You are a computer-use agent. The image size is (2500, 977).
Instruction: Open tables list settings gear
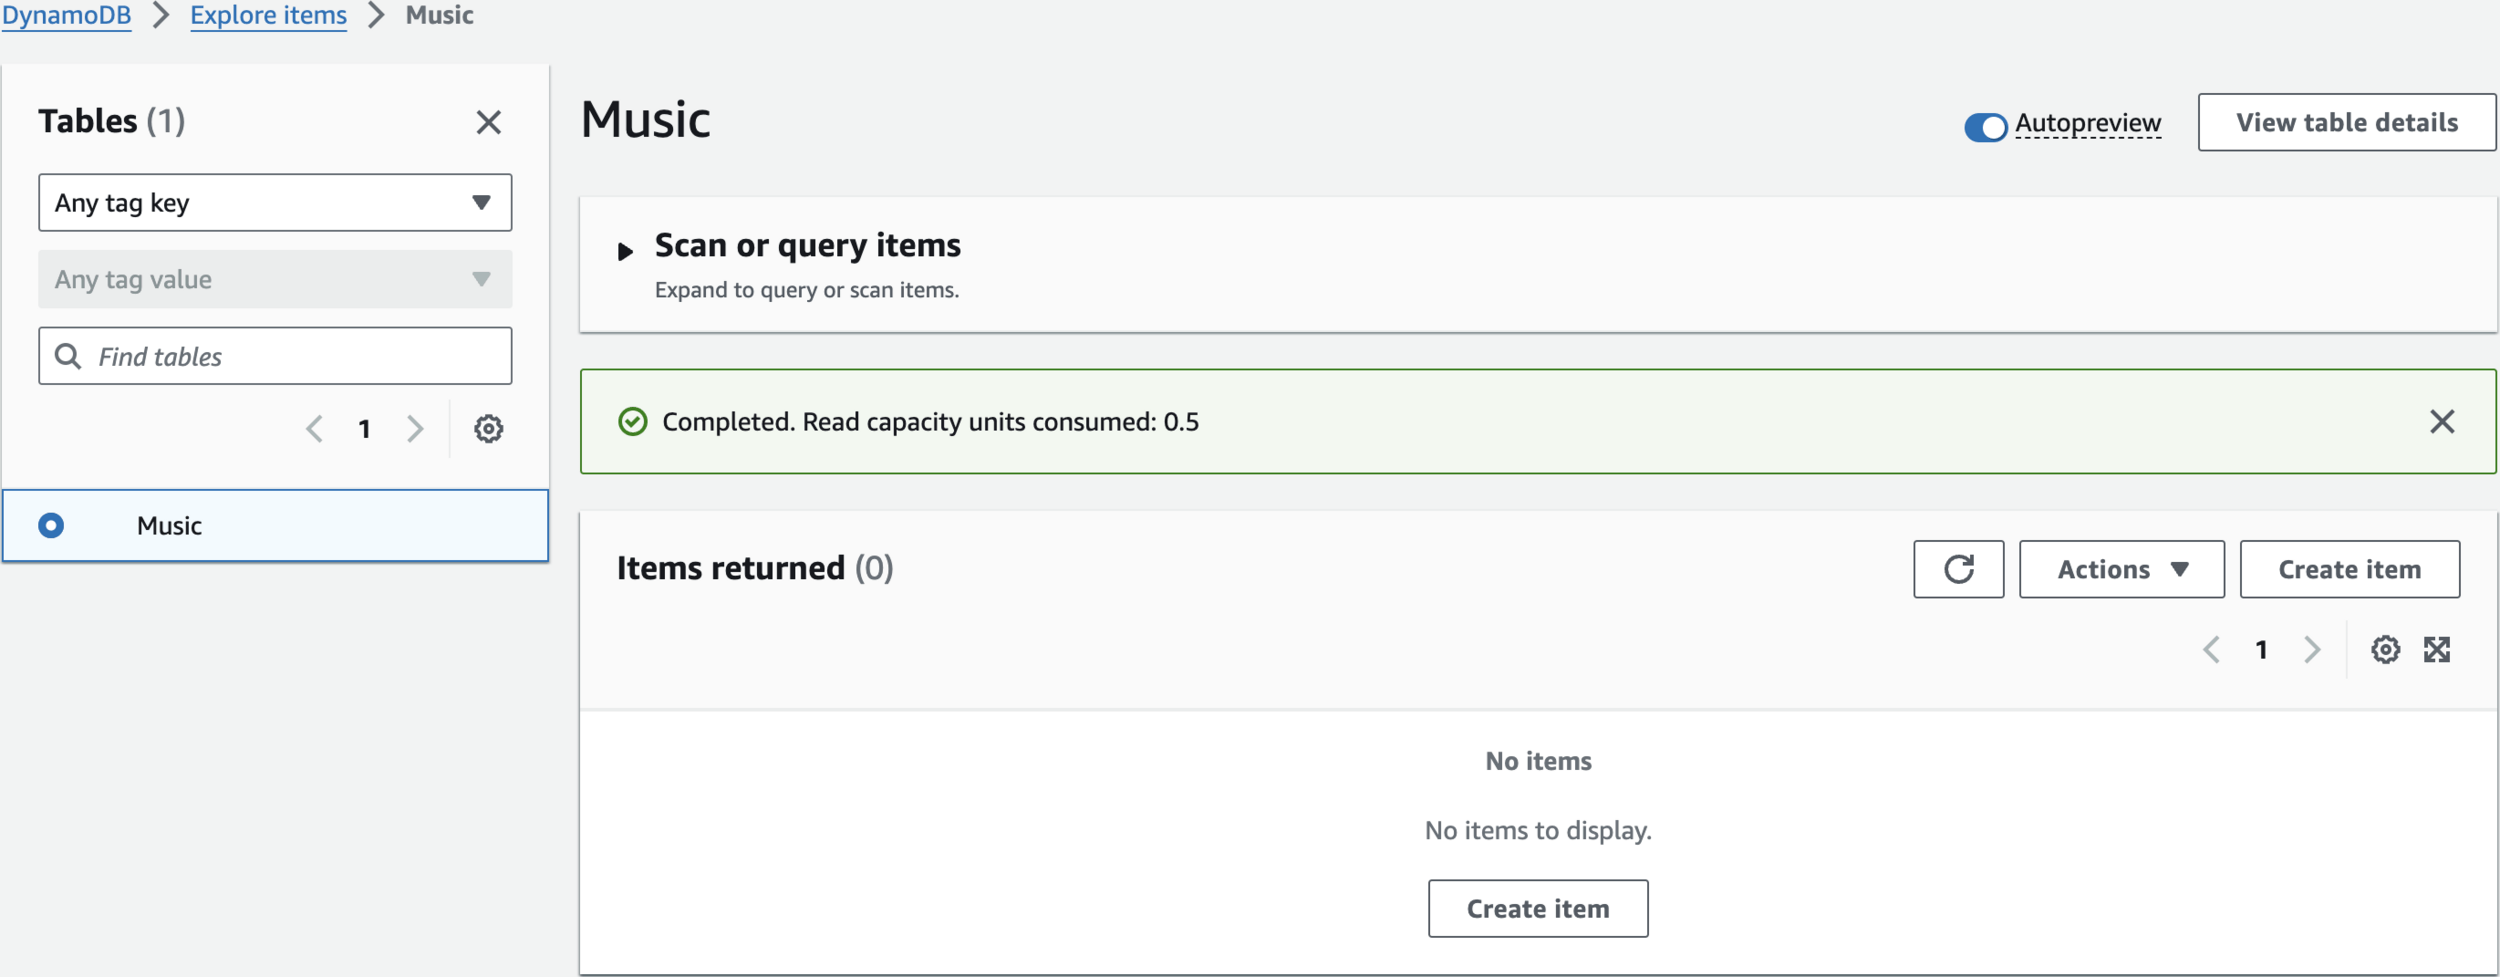[x=488, y=429]
